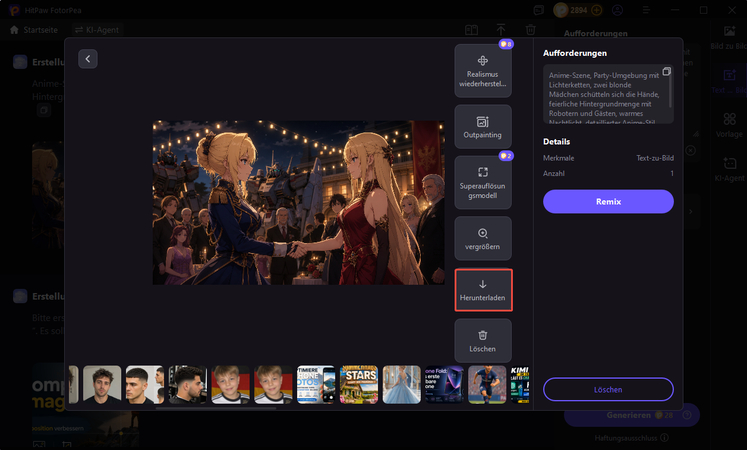The height and width of the screenshot is (450, 747).
Task: Select the Outpainting tool
Action: click(483, 127)
